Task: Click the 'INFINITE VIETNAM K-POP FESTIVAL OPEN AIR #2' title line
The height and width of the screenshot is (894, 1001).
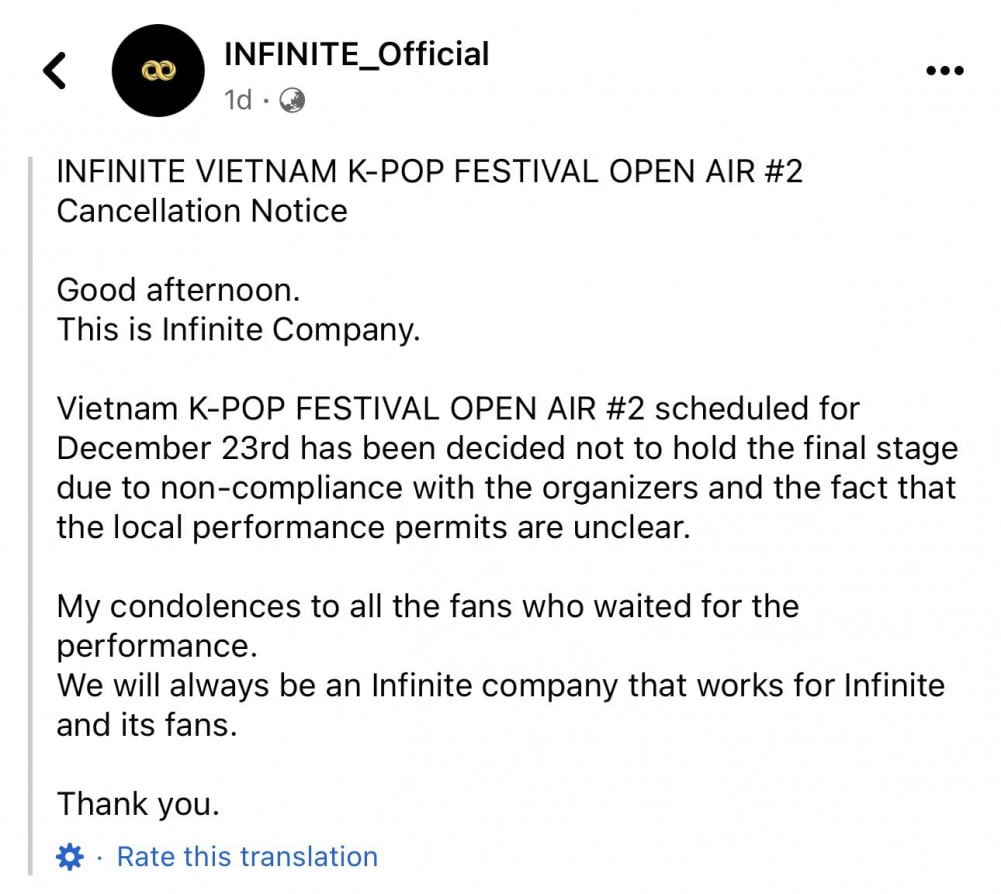Action: tap(430, 172)
